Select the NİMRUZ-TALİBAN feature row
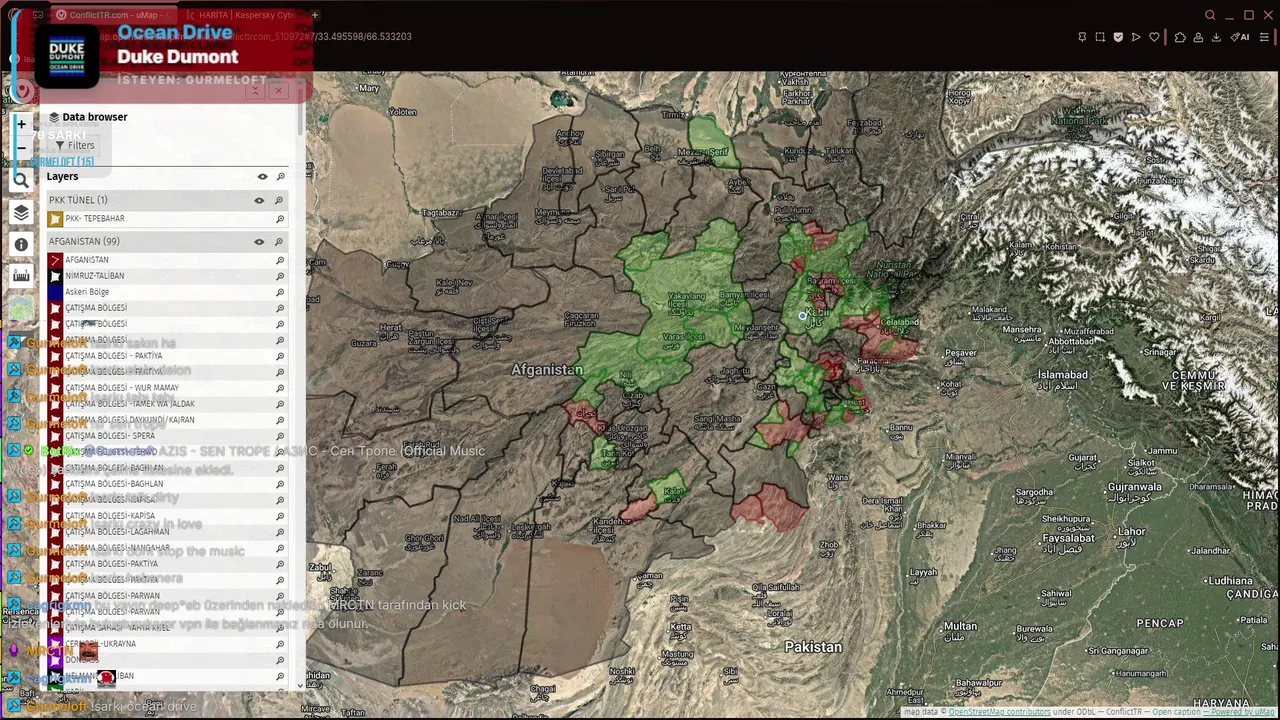1280x720 pixels. [167, 276]
